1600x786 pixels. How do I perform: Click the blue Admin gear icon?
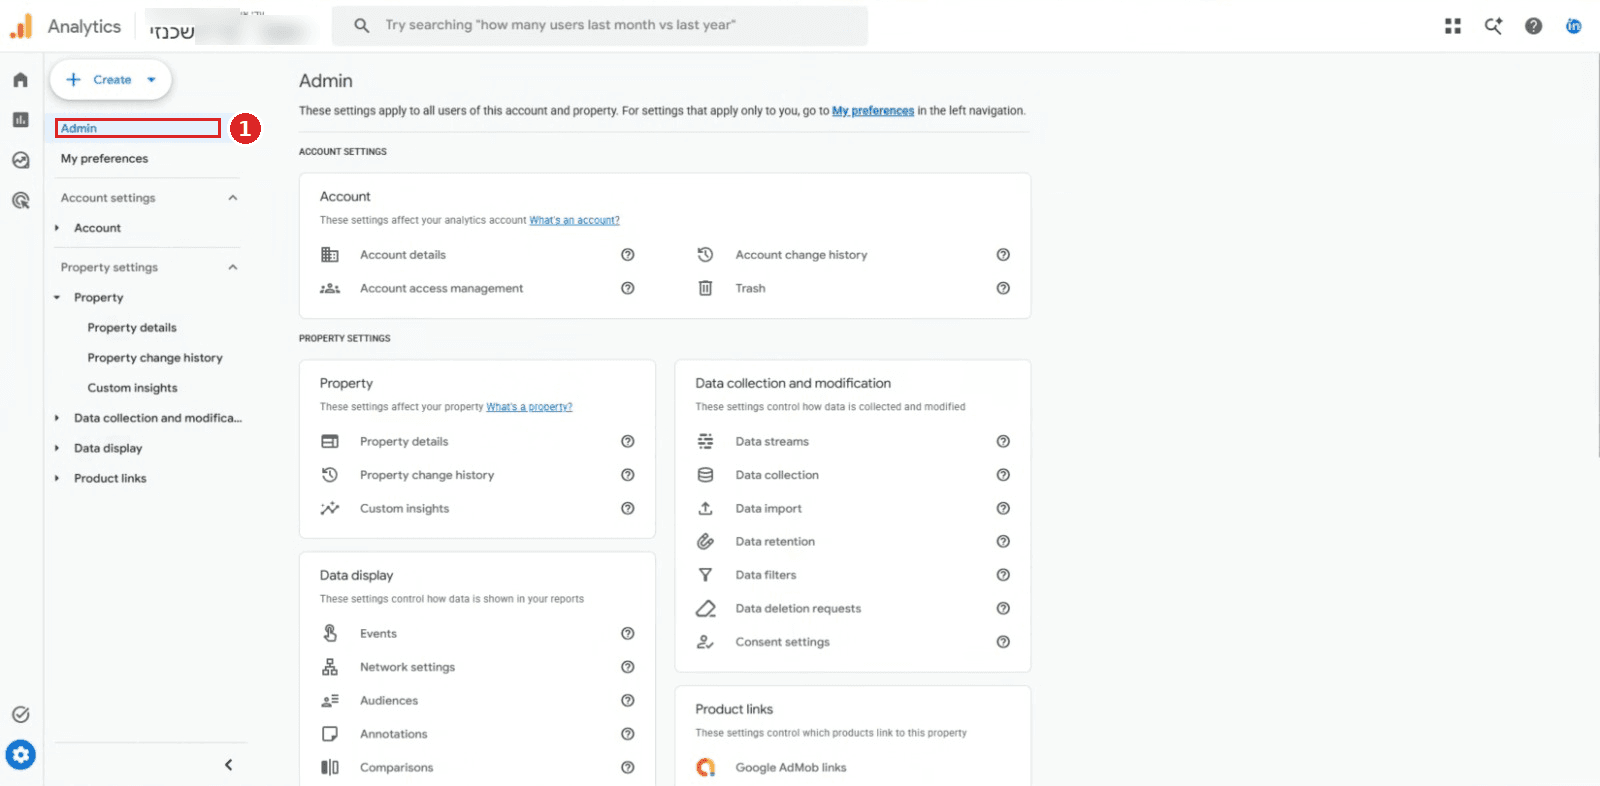coord(20,755)
